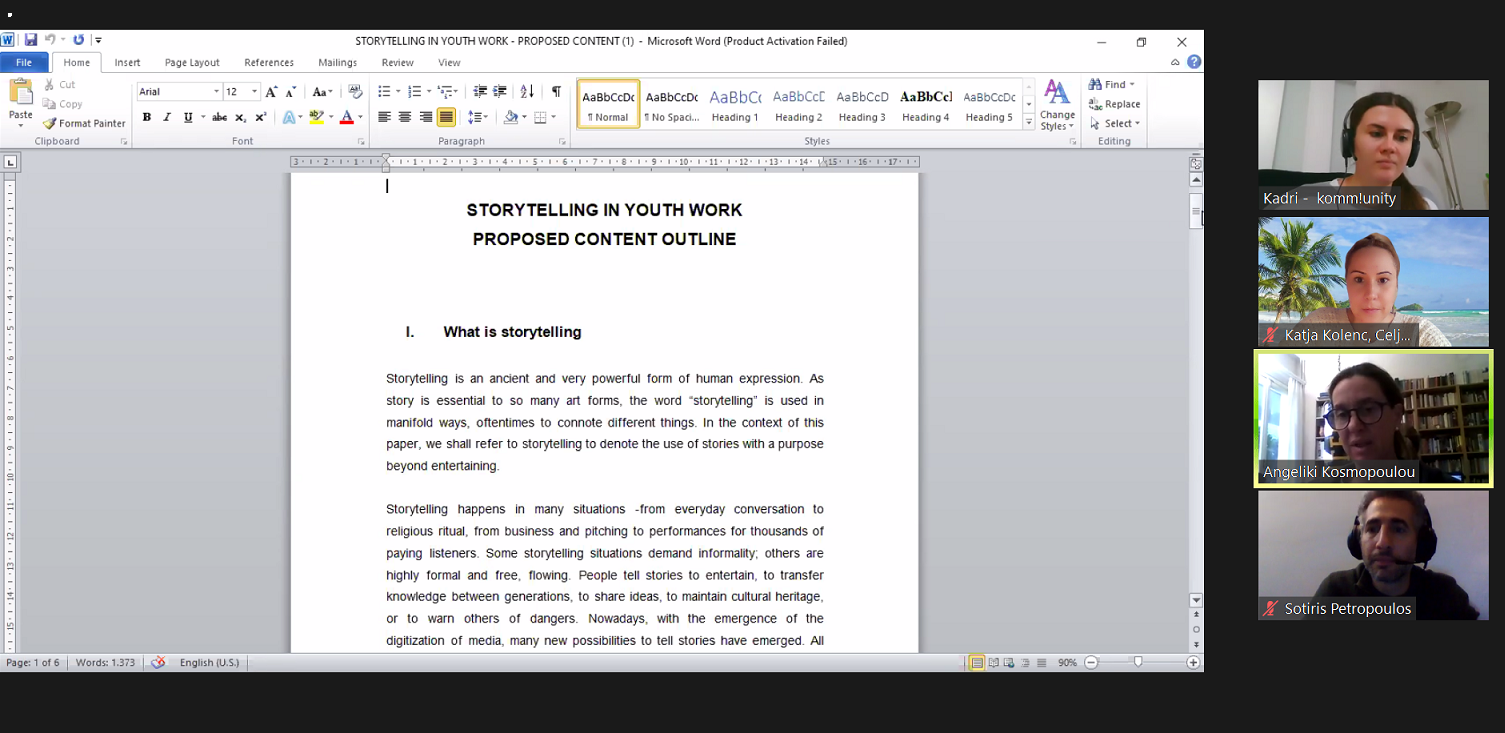Shrink font size with the small A icon
The height and width of the screenshot is (733, 1505).
pos(290,92)
